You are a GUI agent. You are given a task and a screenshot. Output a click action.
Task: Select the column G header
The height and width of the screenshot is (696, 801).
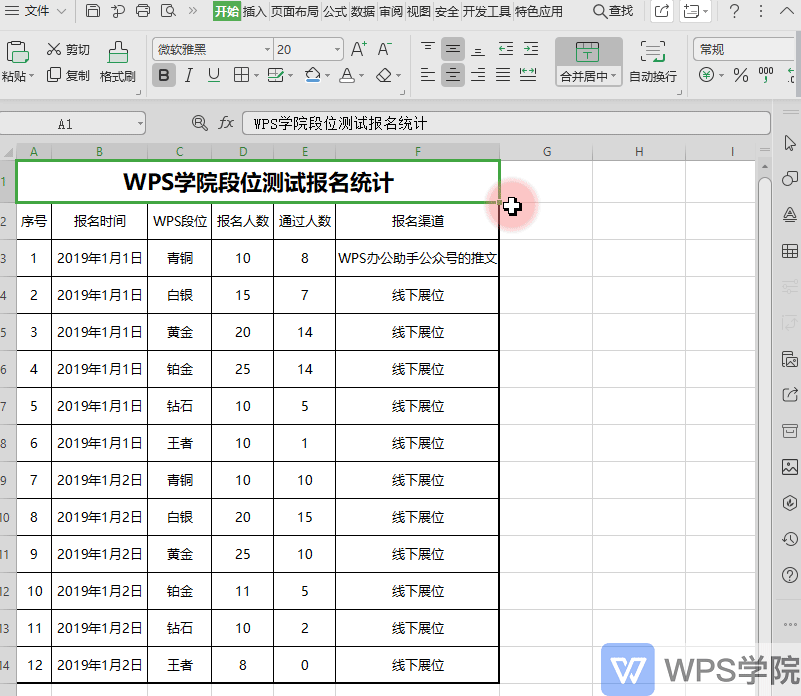(x=546, y=152)
